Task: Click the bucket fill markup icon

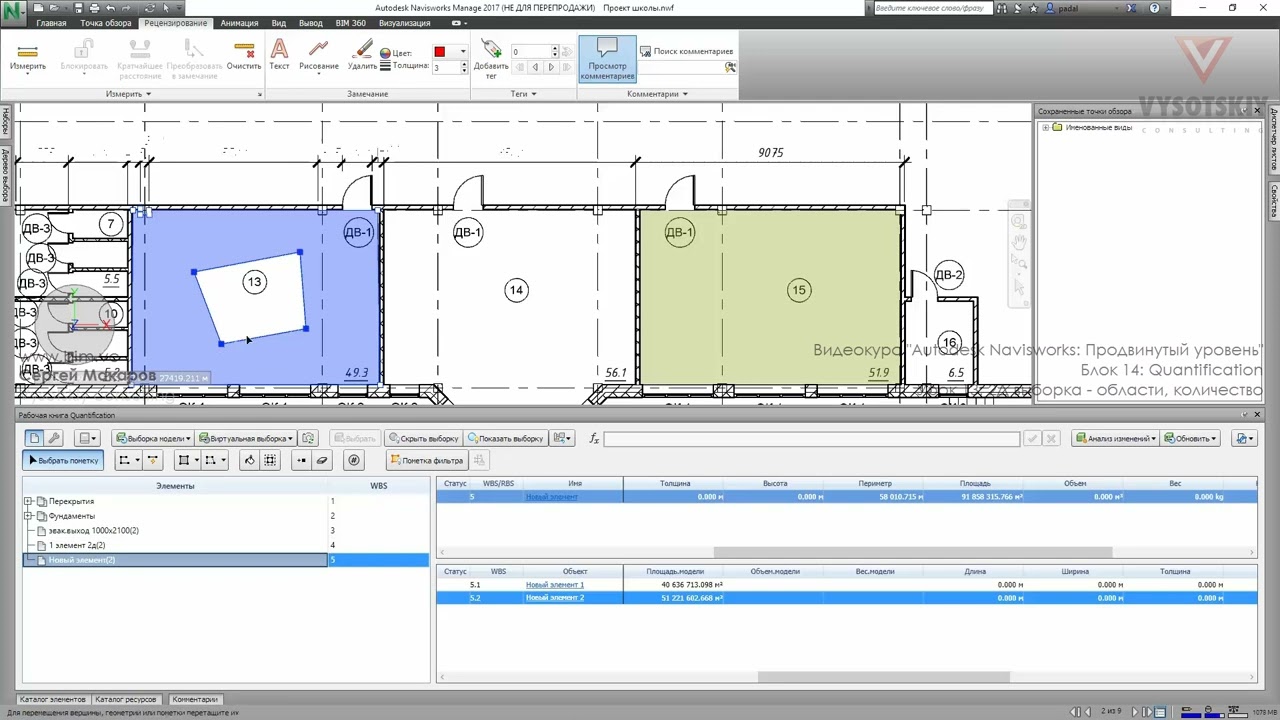Action: (249, 460)
